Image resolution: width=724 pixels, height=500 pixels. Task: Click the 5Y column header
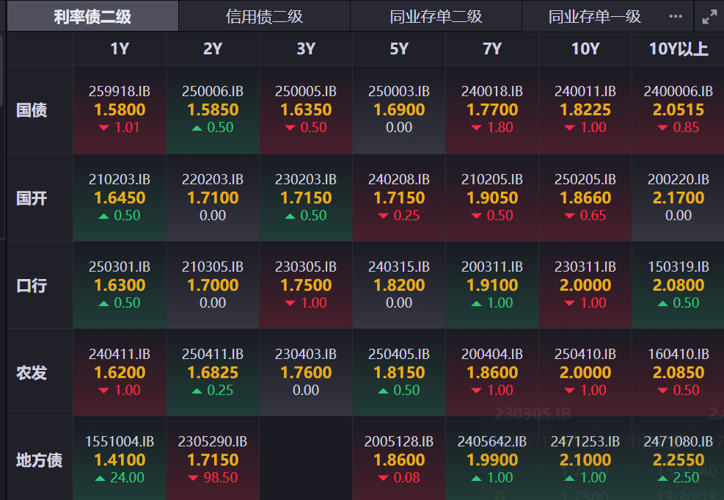point(399,49)
